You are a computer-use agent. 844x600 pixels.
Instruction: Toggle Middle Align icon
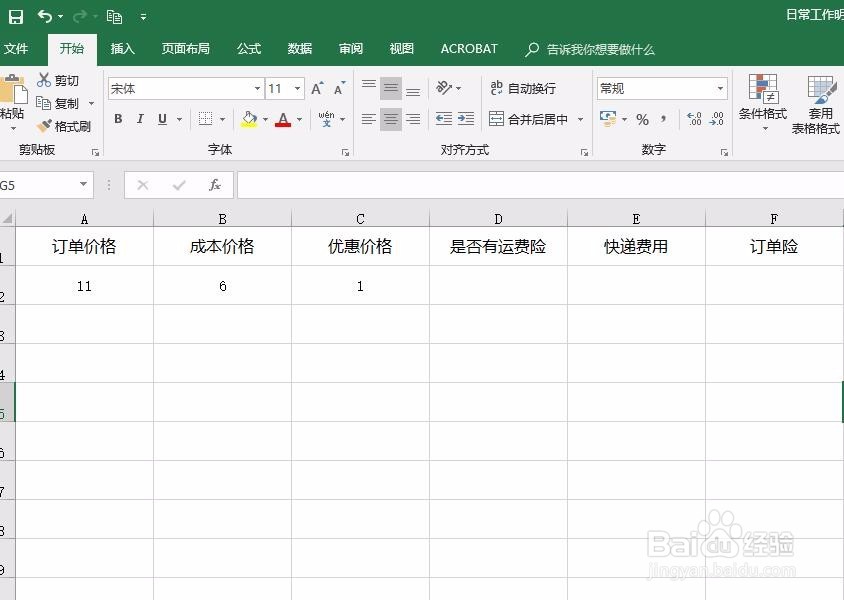click(391, 88)
